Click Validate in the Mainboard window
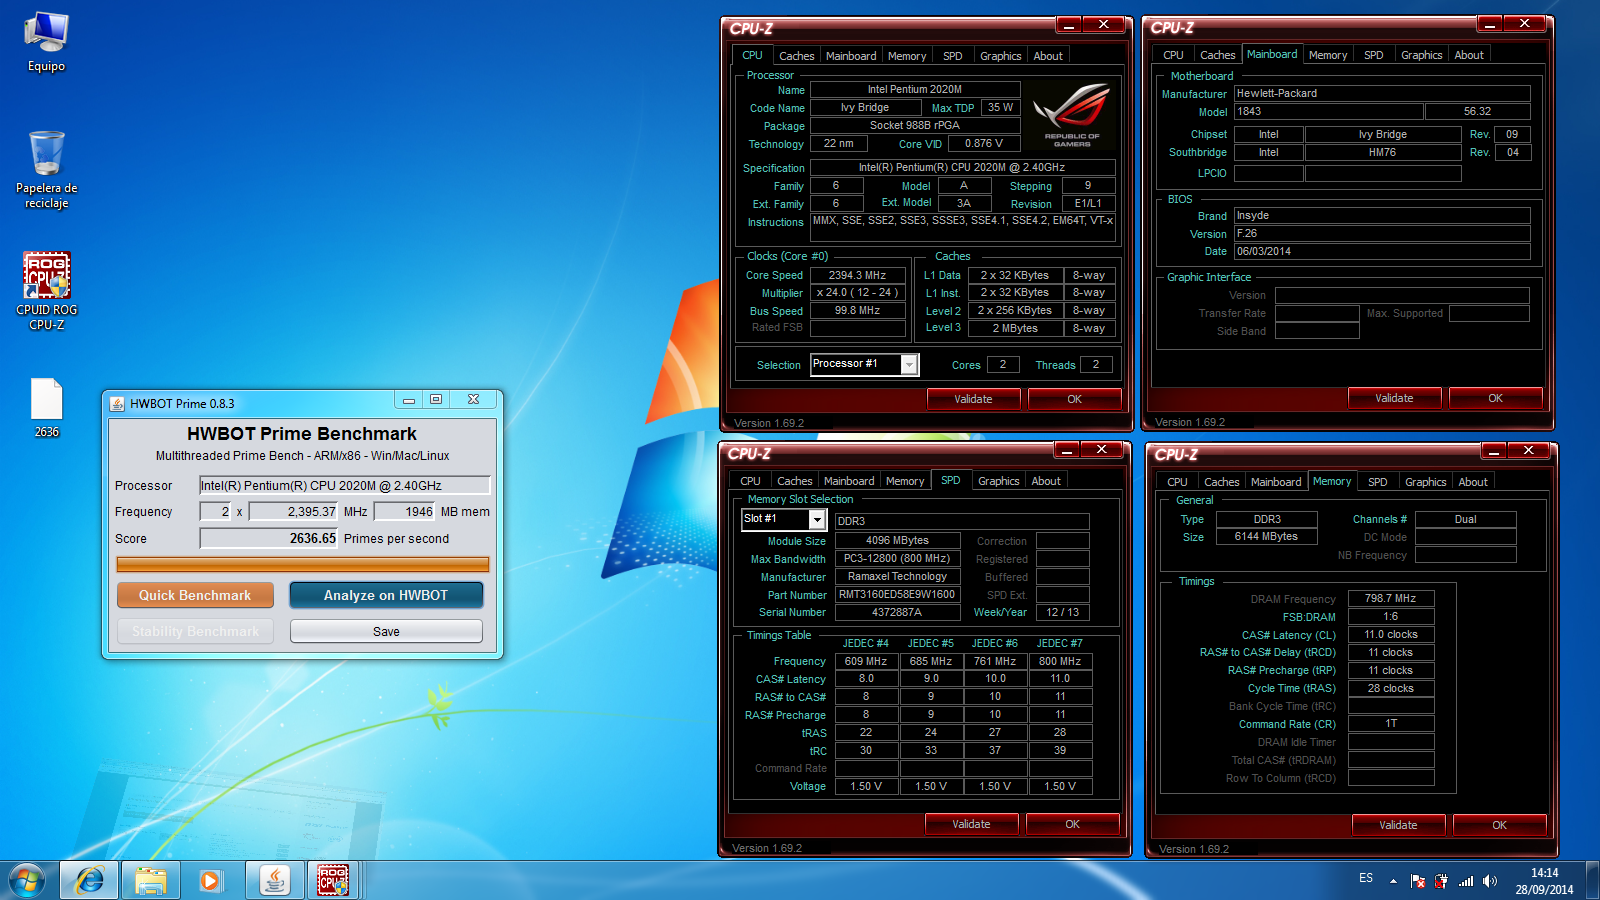The width and height of the screenshot is (1600, 900). 1394,398
